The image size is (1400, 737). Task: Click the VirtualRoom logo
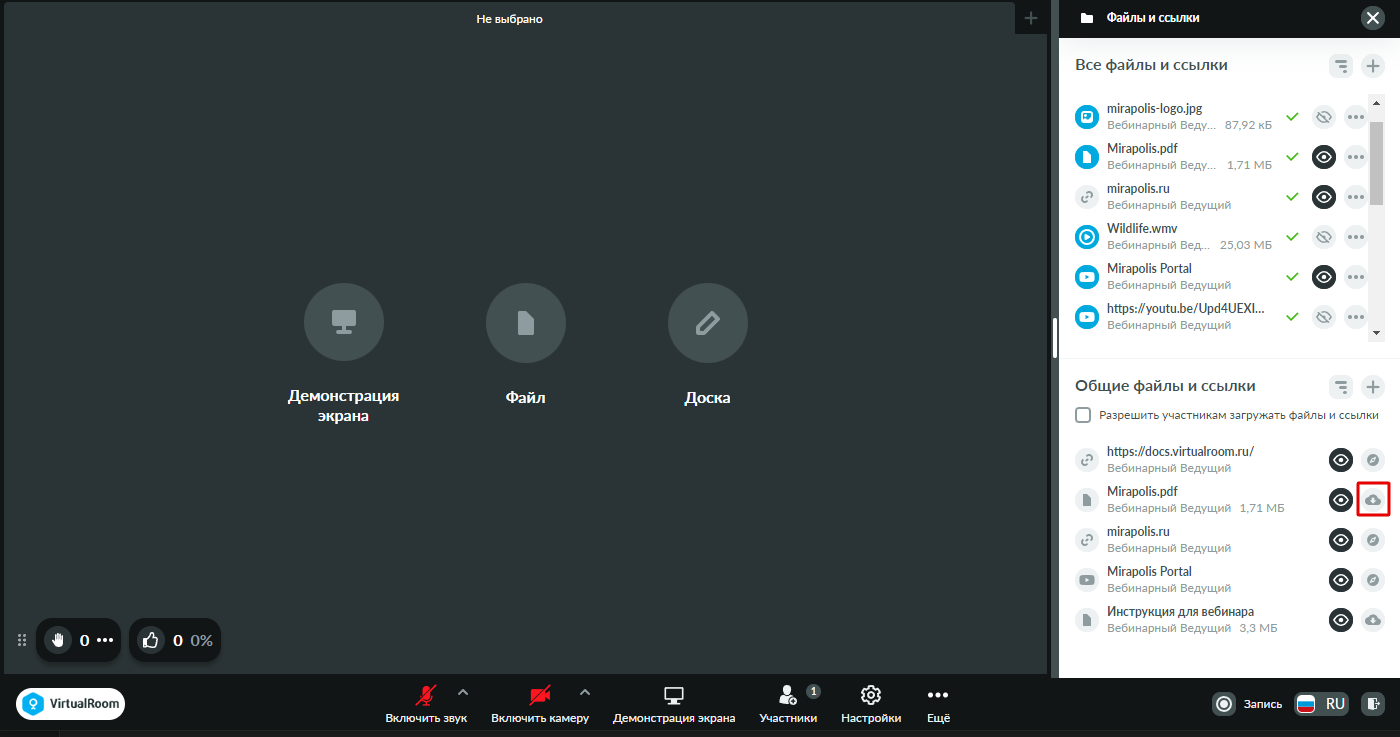[x=71, y=704]
